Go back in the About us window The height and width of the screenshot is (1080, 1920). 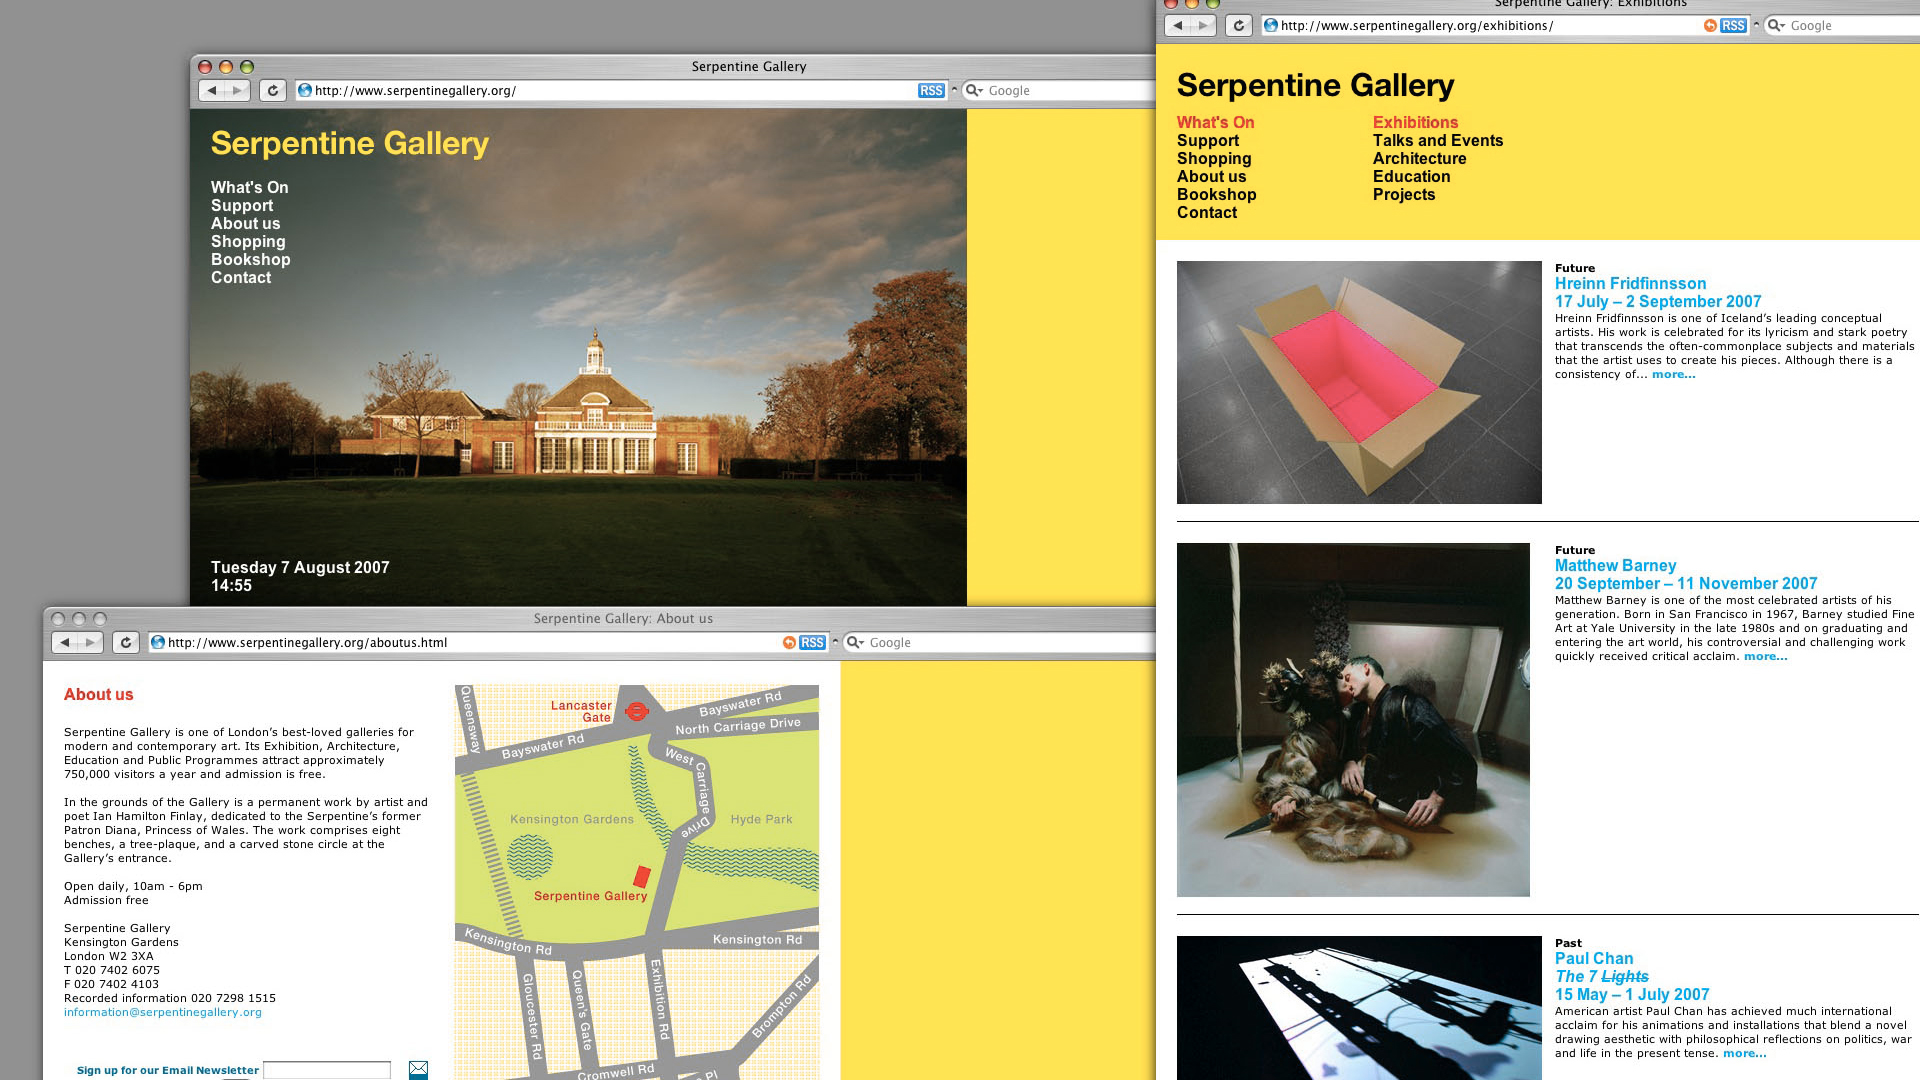(x=66, y=643)
